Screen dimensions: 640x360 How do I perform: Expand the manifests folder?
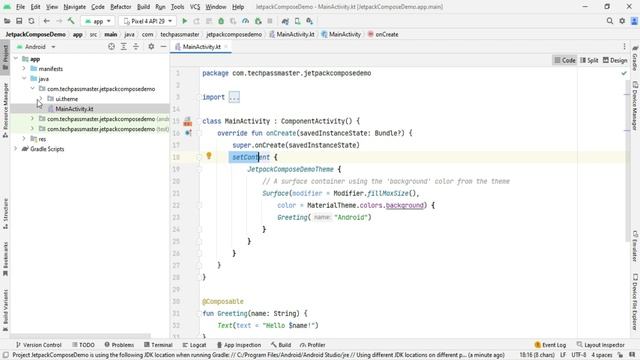click(24, 69)
